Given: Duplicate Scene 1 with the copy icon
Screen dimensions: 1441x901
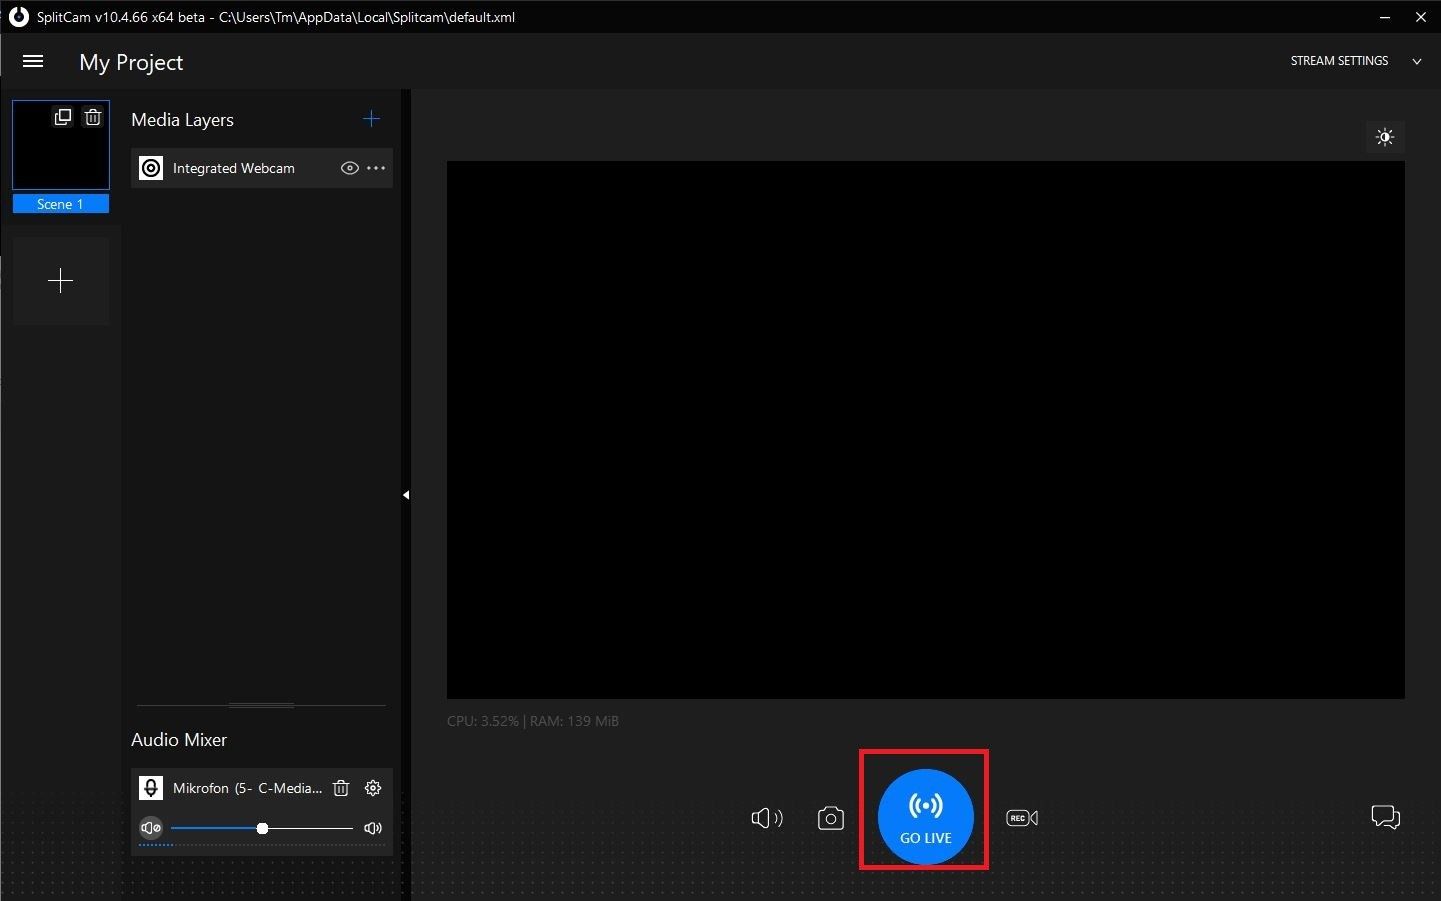Looking at the screenshot, I should [63, 117].
